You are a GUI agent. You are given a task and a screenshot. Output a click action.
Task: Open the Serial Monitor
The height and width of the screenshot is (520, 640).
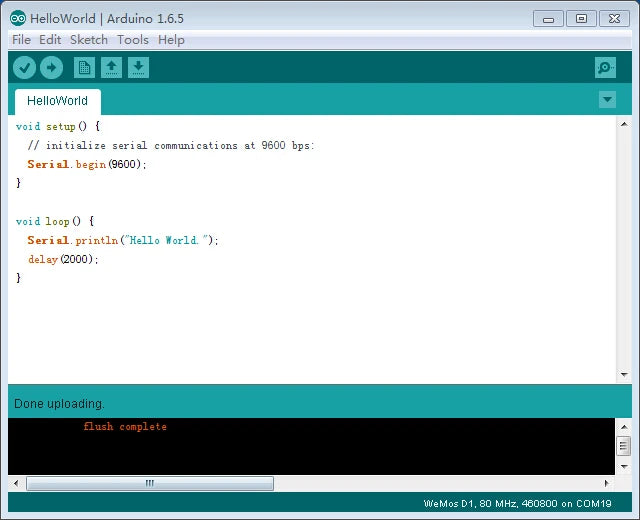[605, 67]
